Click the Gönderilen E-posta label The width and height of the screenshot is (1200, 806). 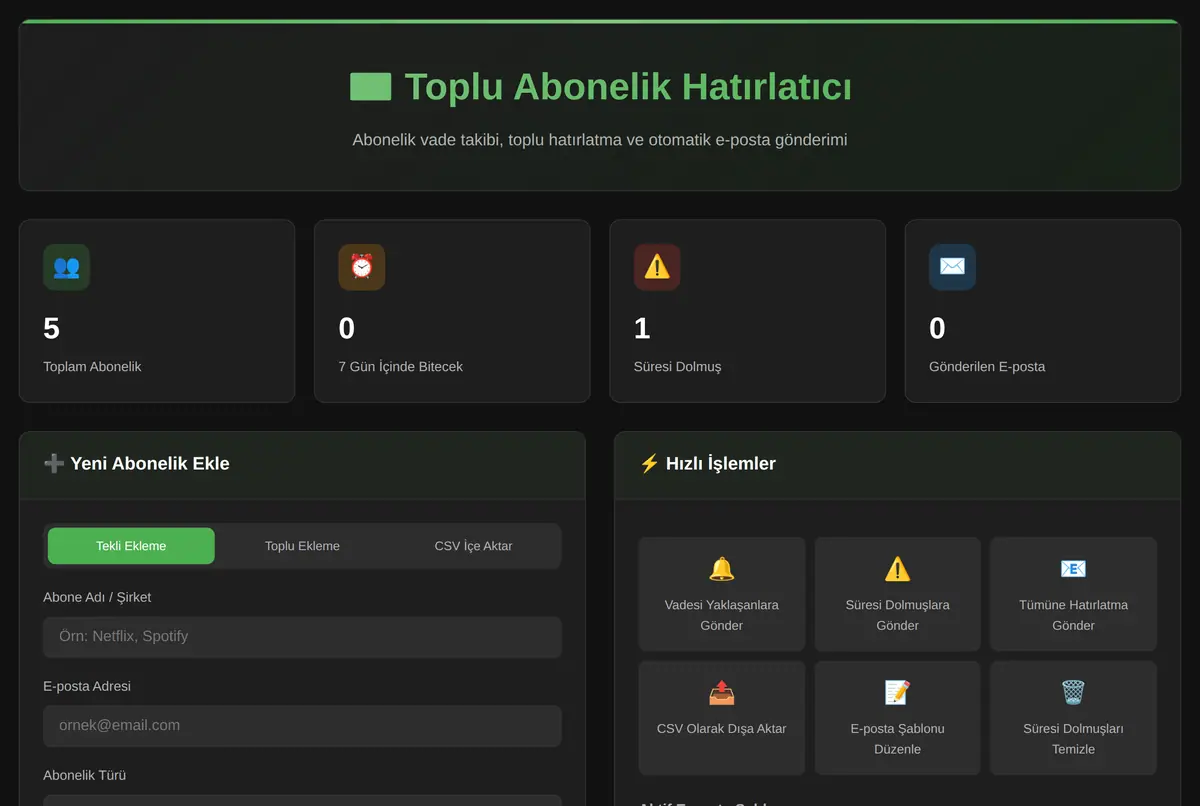(987, 366)
